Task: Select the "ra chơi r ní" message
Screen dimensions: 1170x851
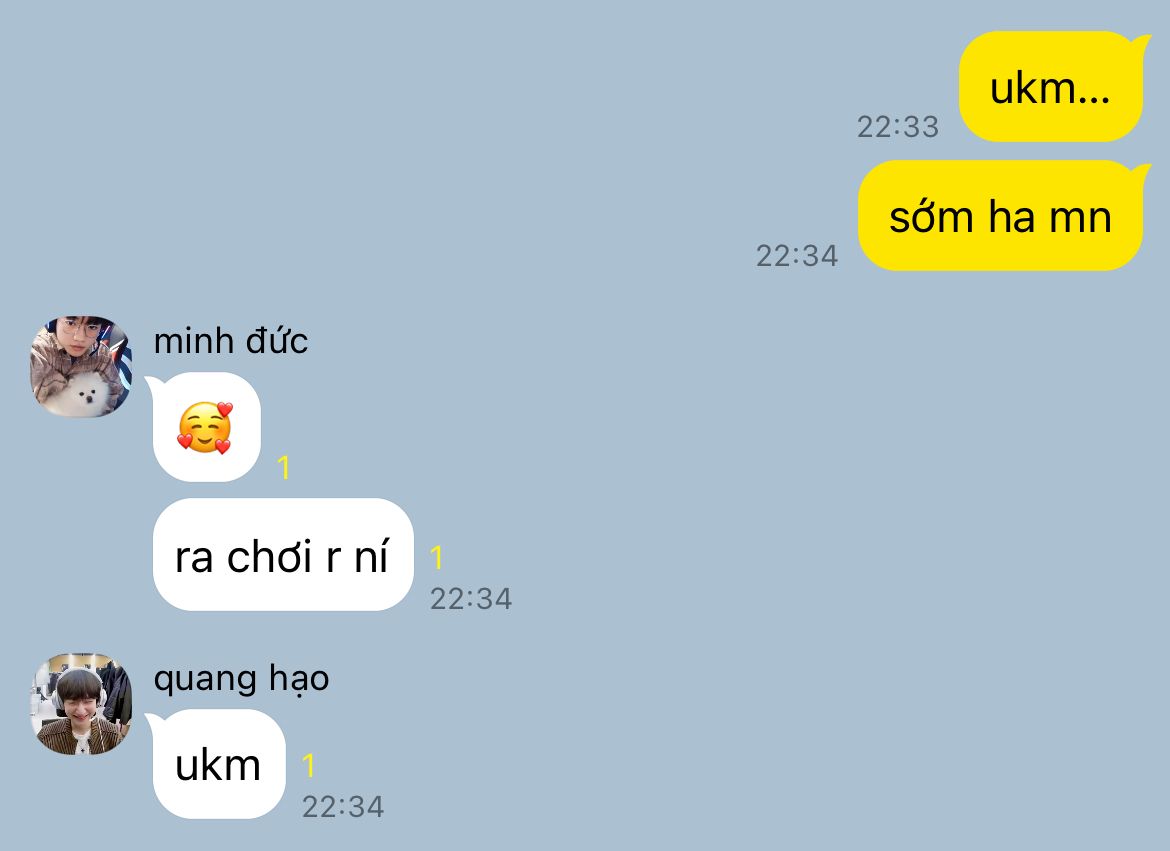Action: 283,555
